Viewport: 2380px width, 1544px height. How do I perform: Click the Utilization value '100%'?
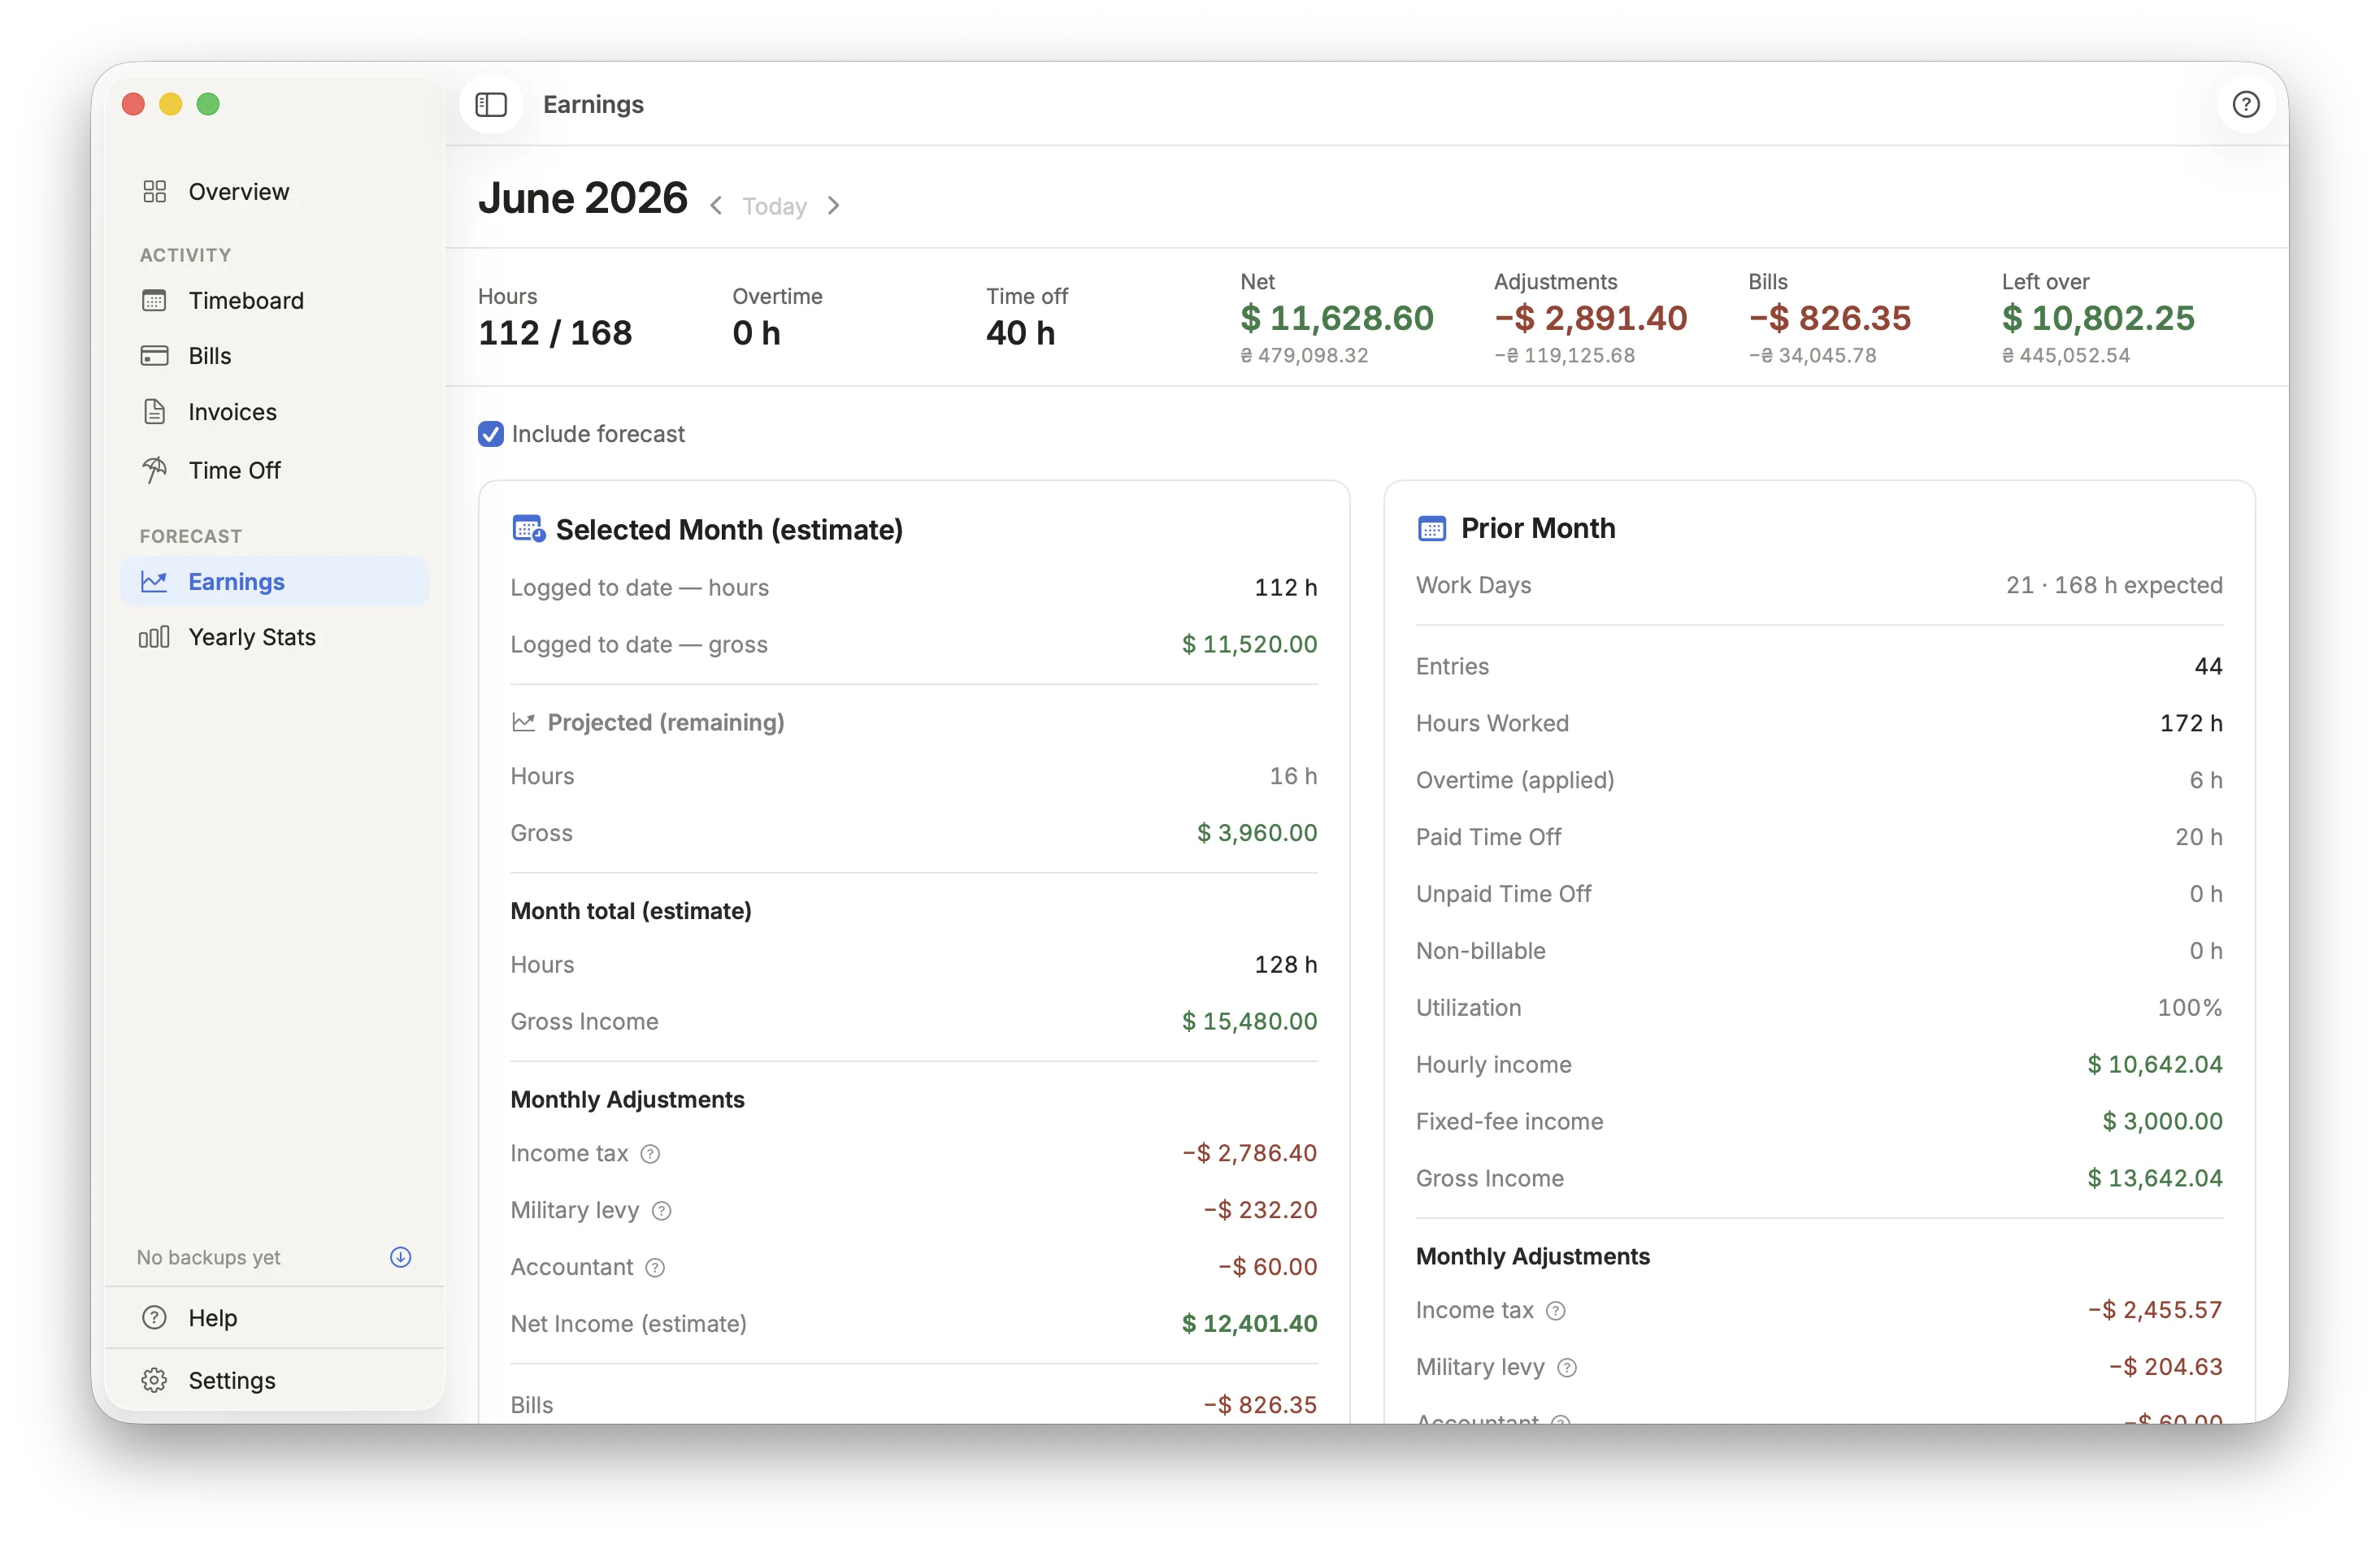[2190, 1007]
